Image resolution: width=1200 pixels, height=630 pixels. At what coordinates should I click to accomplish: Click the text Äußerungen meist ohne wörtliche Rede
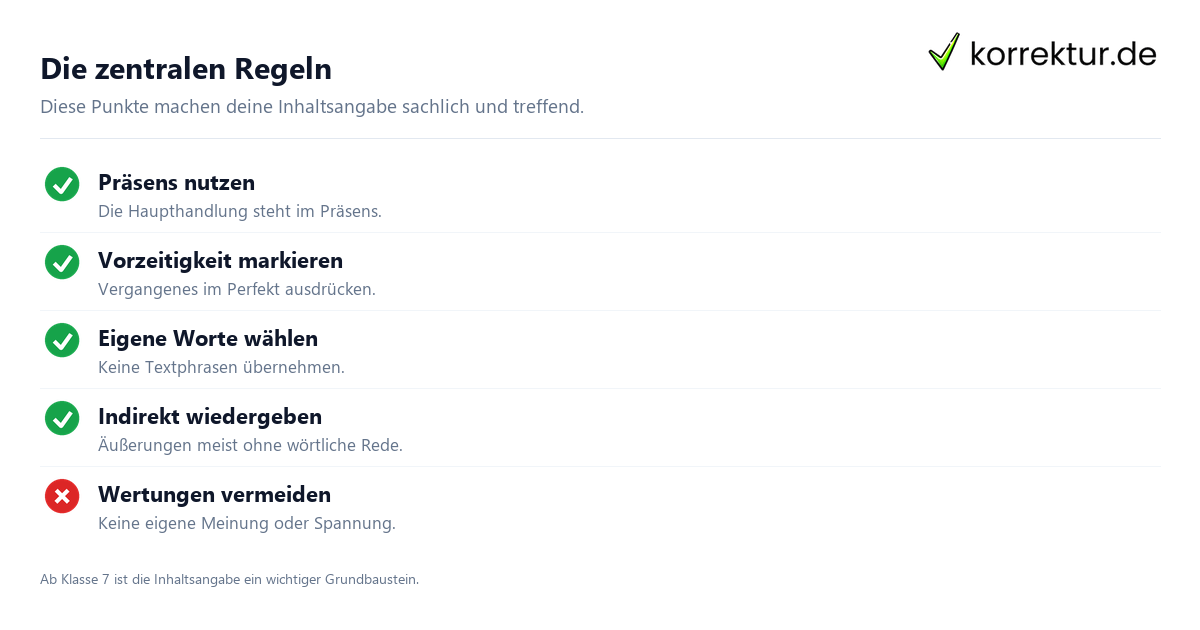[x=250, y=446]
